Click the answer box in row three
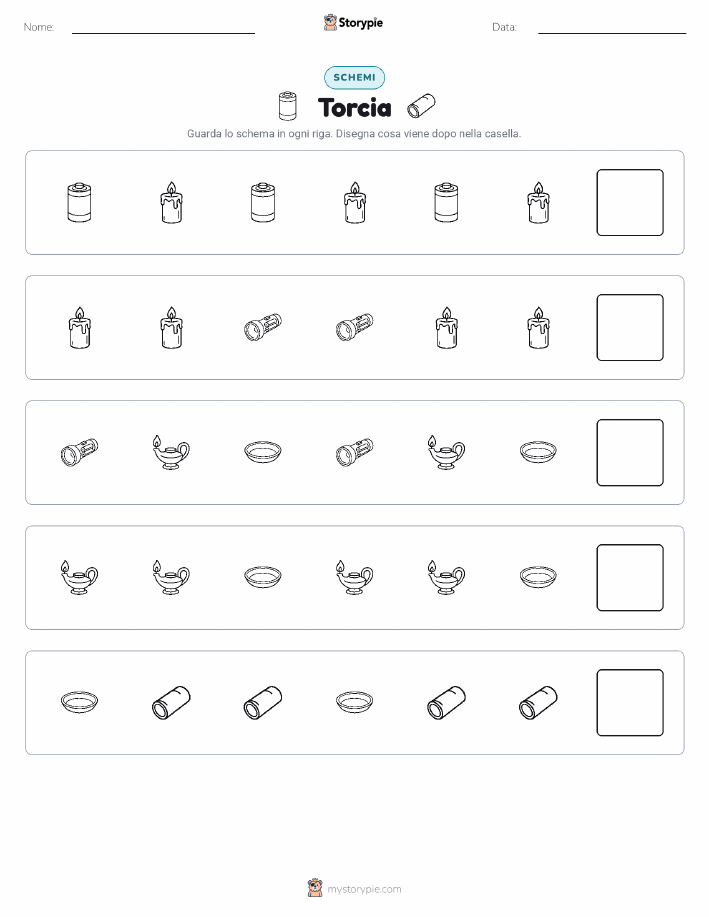The height and width of the screenshot is (917, 709). [x=630, y=452]
